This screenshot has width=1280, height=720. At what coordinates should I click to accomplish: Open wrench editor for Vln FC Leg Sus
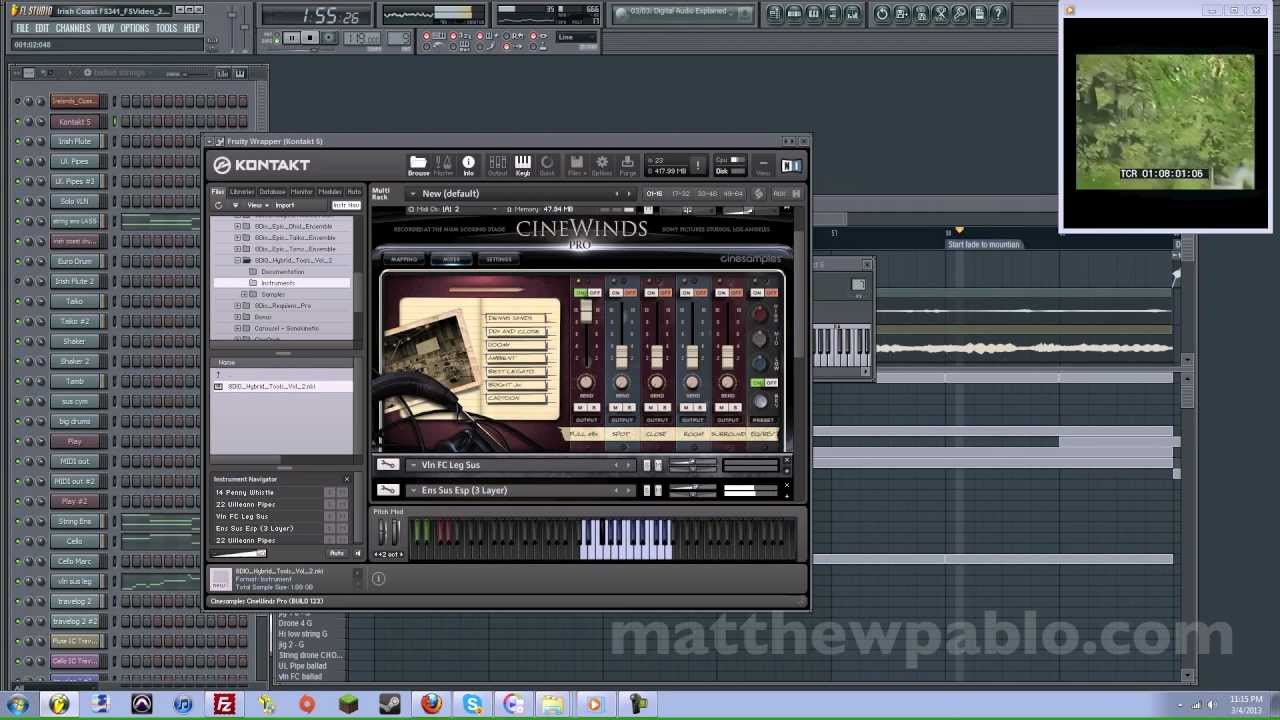point(388,465)
